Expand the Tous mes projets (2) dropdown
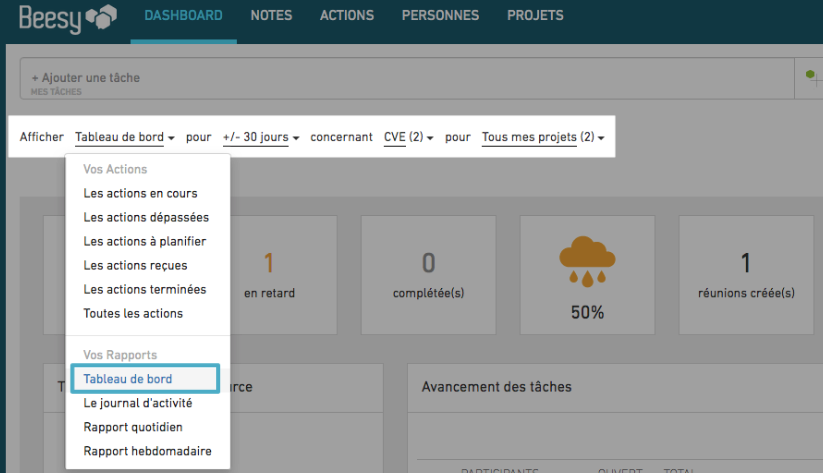This screenshot has height=473, width=823. 543,137
